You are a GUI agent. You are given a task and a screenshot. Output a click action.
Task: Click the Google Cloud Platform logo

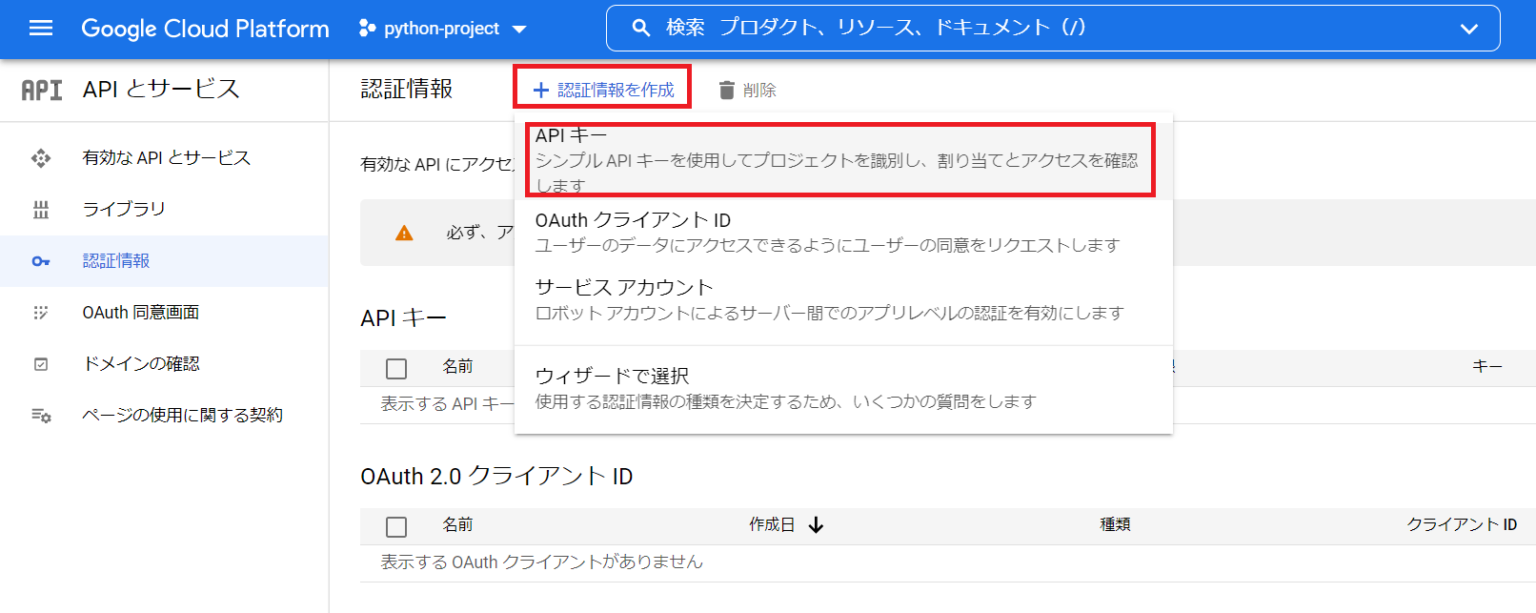pos(205,28)
